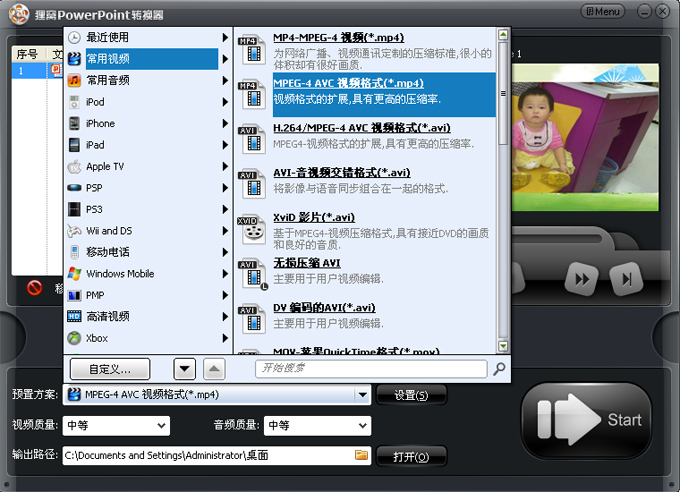Viewport: 680px width, 492px height.
Task: Click the Start conversion button
Action: pyautogui.click(x=586, y=420)
